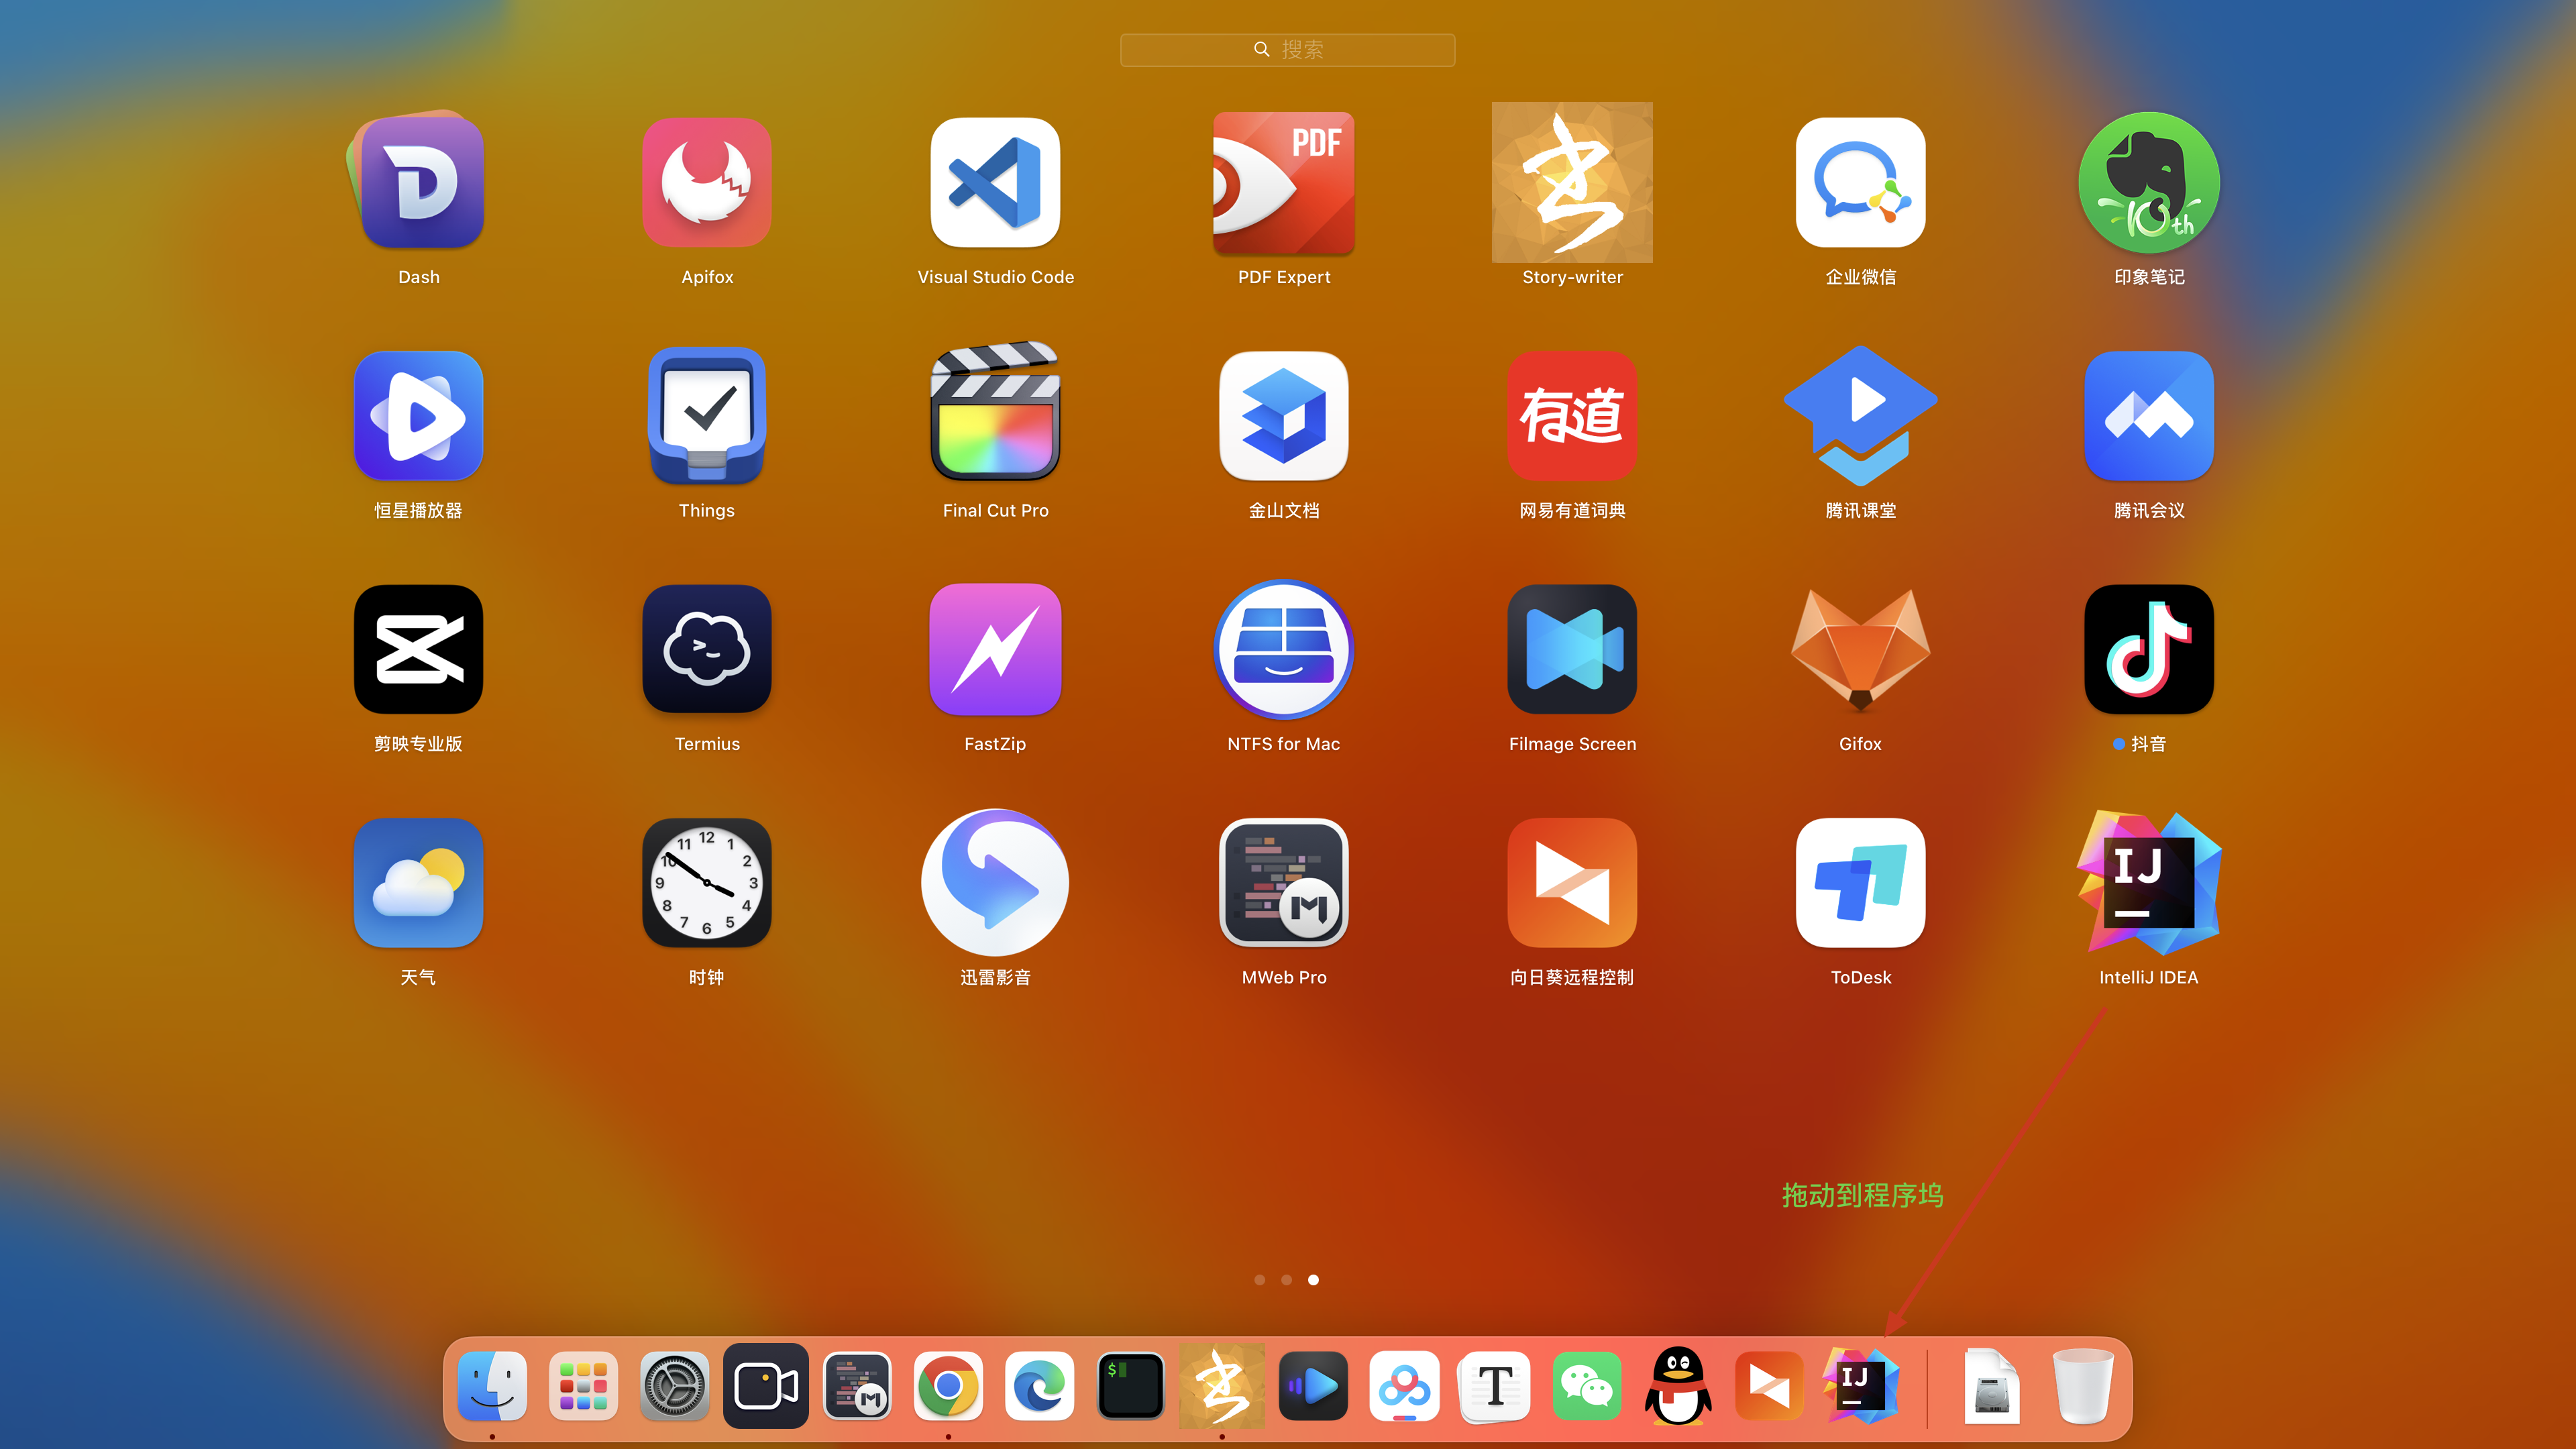Screen dimensions: 2576x1449
Task: Launch Termius
Action: pos(707,649)
